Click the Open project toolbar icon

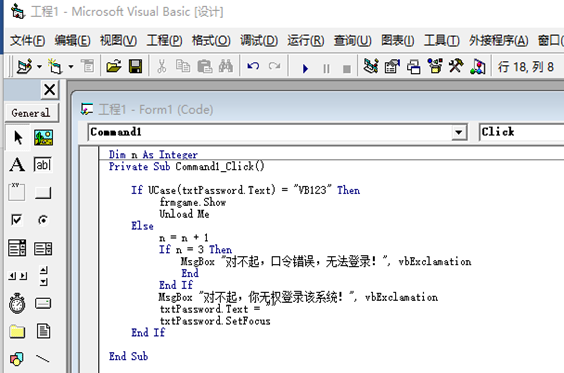click(114, 67)
